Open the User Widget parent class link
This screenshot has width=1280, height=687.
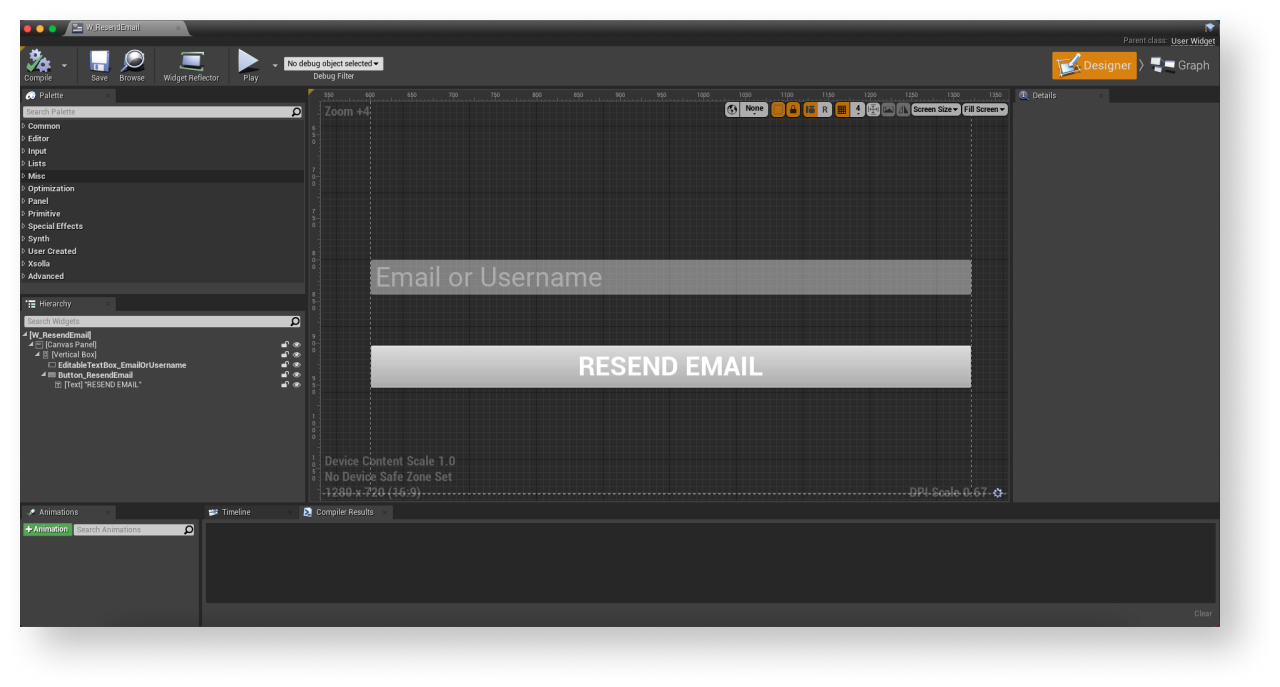pos(1193,41)
